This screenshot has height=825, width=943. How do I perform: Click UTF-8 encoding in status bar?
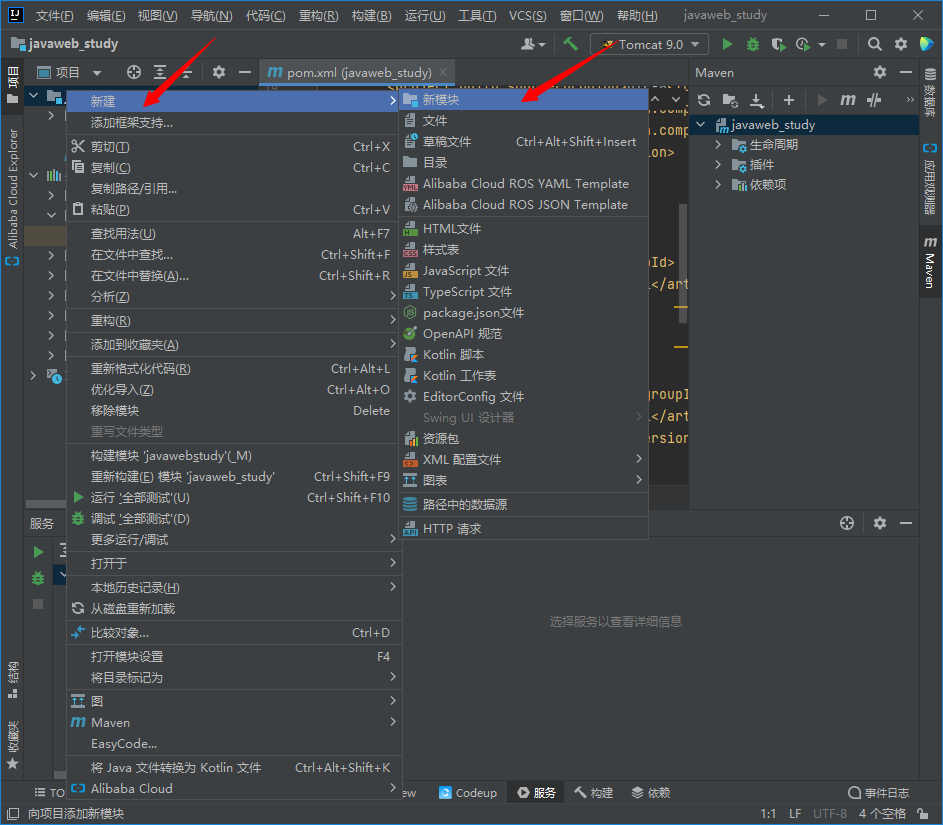click(830, 814)
